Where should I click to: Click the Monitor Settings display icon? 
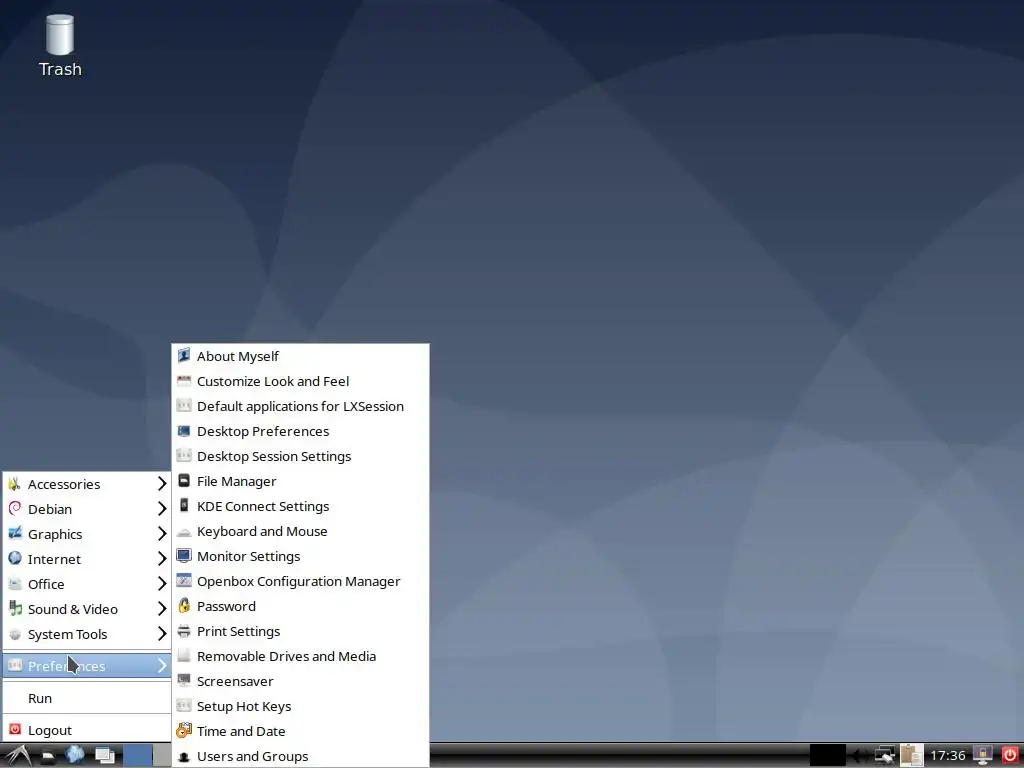(184, 556)
